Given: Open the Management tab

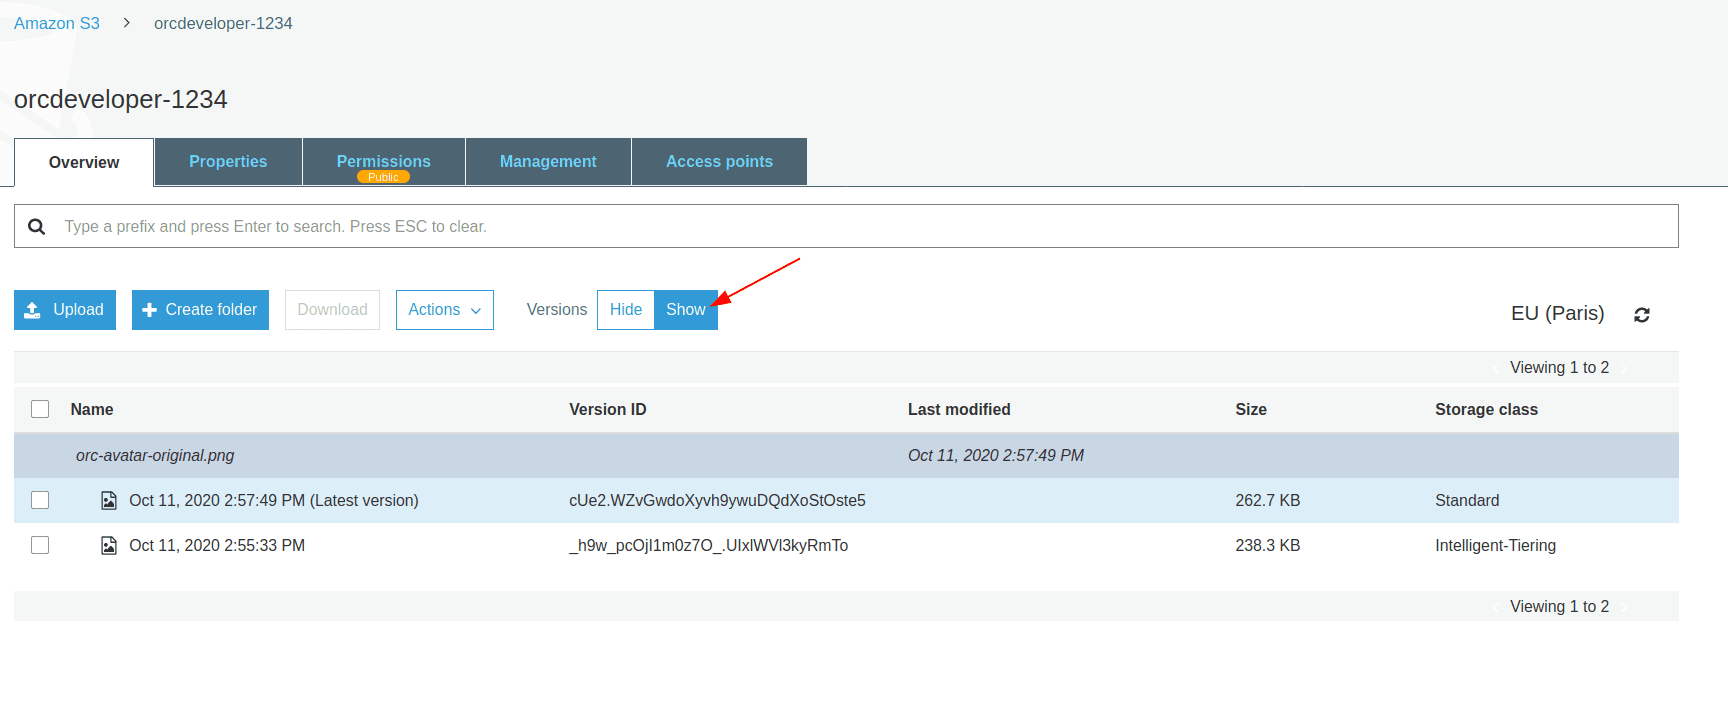Looking at the screenshot, I should [548, 162].
